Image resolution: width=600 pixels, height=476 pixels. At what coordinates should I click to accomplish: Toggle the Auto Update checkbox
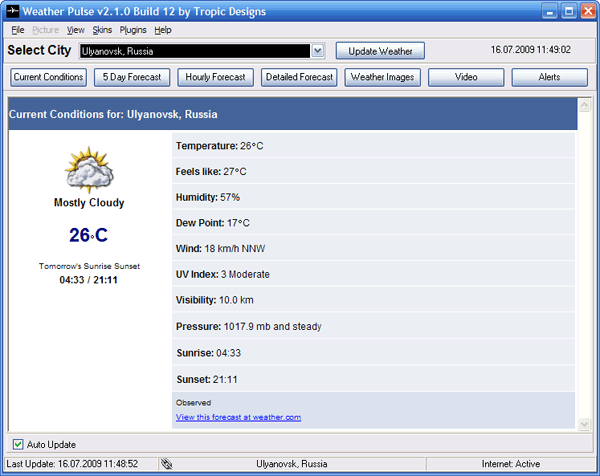18,444
